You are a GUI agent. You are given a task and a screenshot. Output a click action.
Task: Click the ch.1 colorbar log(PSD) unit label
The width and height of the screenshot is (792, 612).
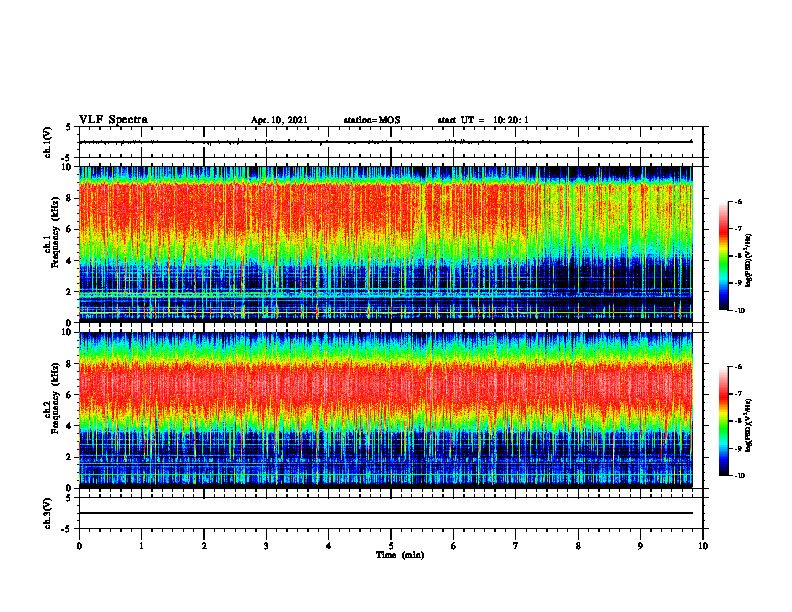(750, 260)
